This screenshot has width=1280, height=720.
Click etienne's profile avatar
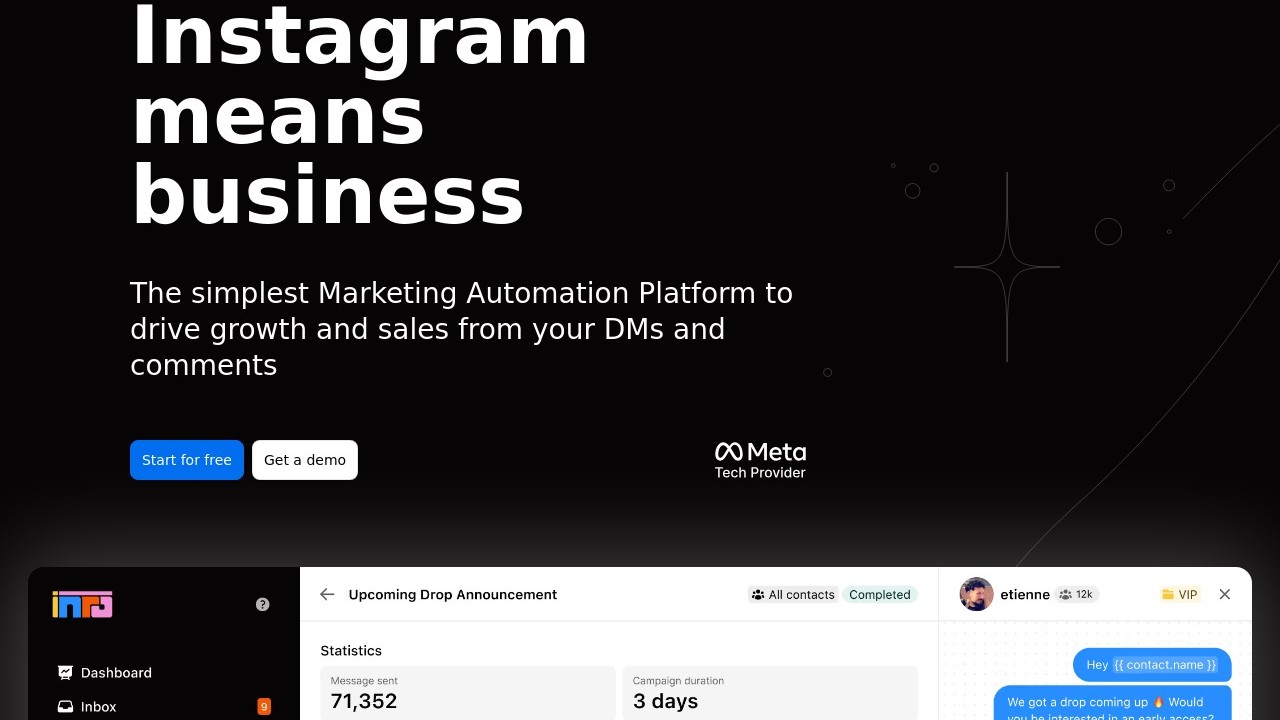976,594
